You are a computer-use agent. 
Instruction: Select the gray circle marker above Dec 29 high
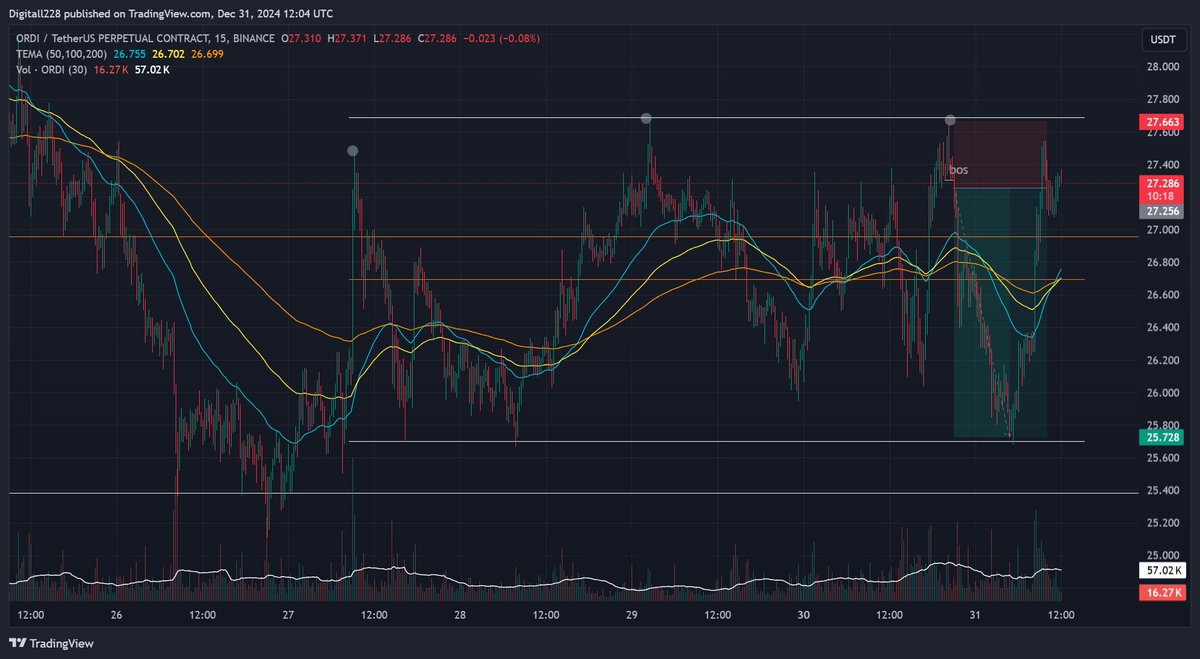click(x=647, y=119)
